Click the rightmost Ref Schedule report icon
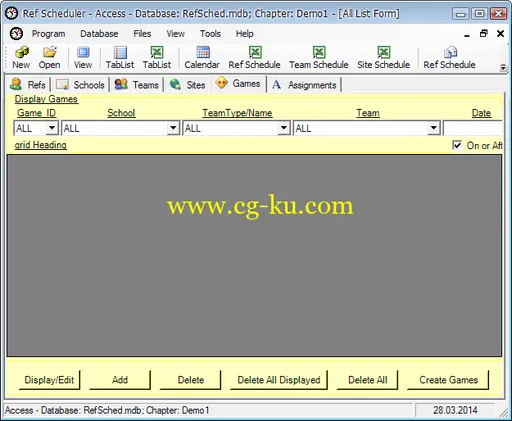Image resolution: width=512 pixels, height=421 pixels. point(450,52)
